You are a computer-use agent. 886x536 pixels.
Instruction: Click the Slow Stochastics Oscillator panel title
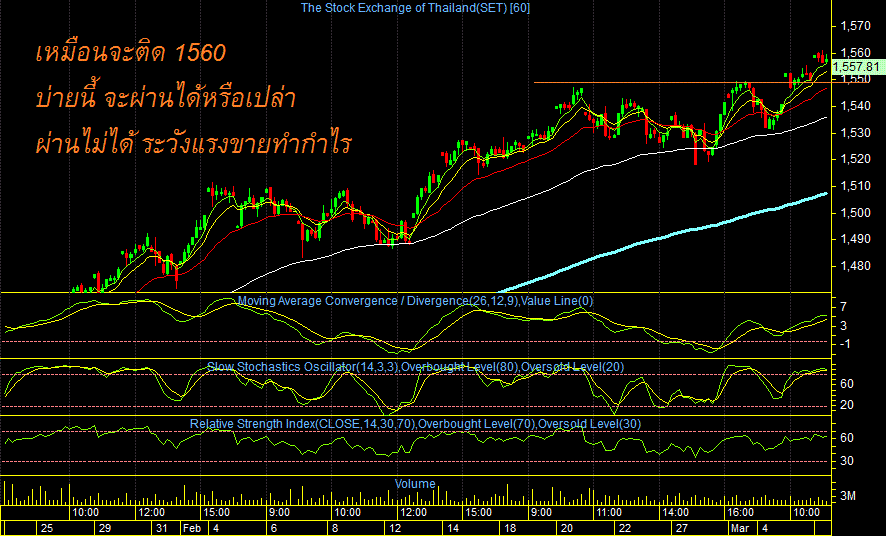coord(415,367)
